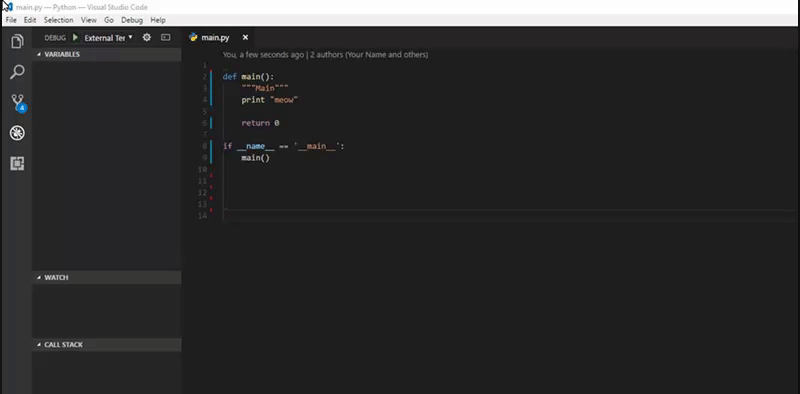Click the git blame authors annotation
Viewport: 800px width, 394px height.
pos(326,55)
